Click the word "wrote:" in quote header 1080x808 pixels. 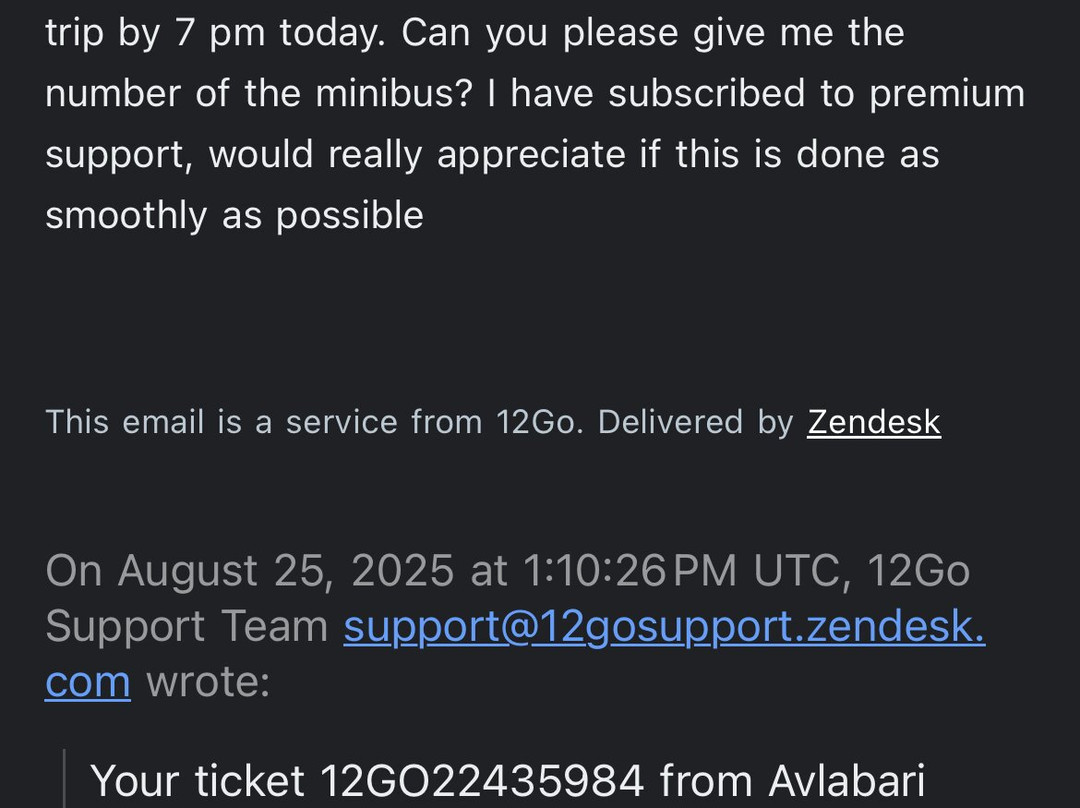click(x=208, y=682)
